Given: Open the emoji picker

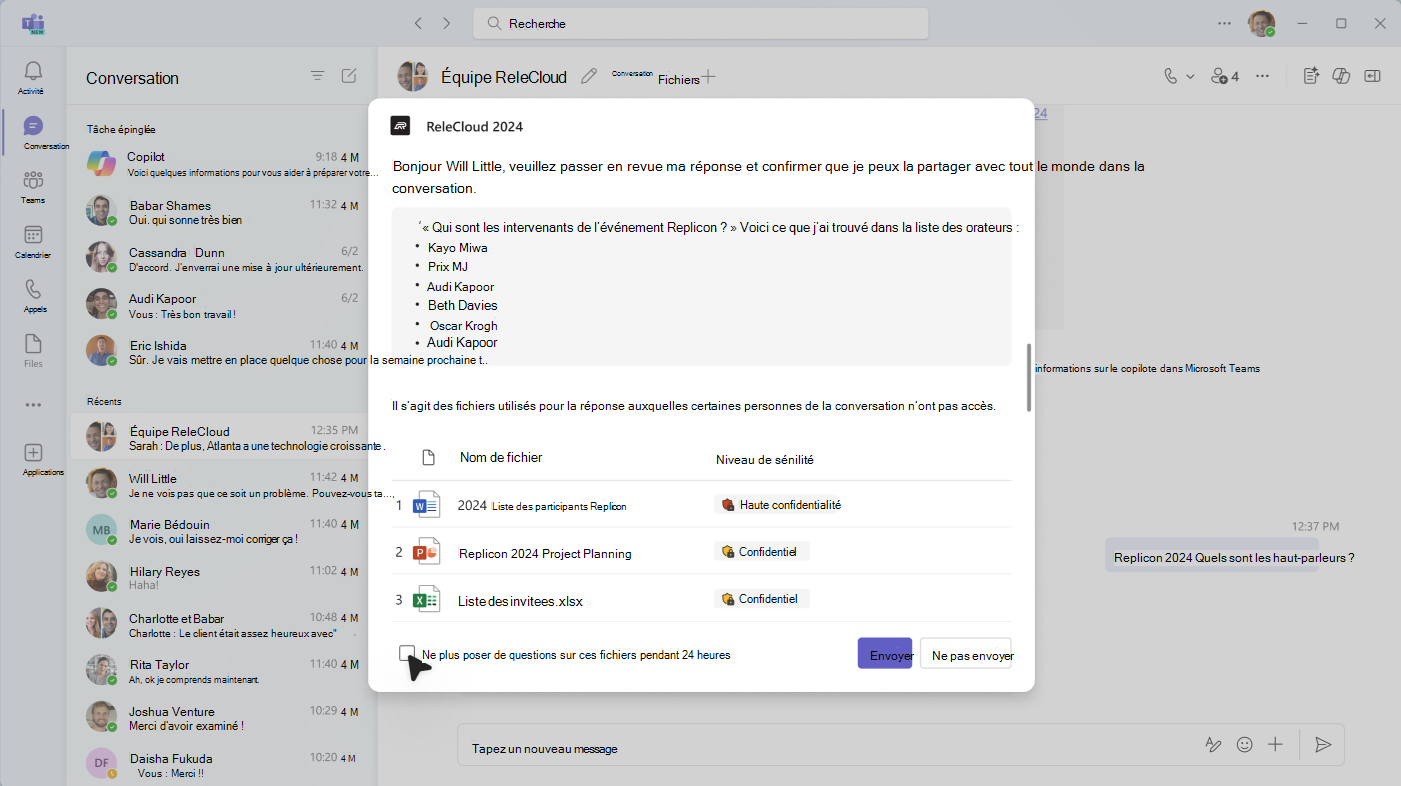Looking at the screenshot, I should tap(1245, 745).
